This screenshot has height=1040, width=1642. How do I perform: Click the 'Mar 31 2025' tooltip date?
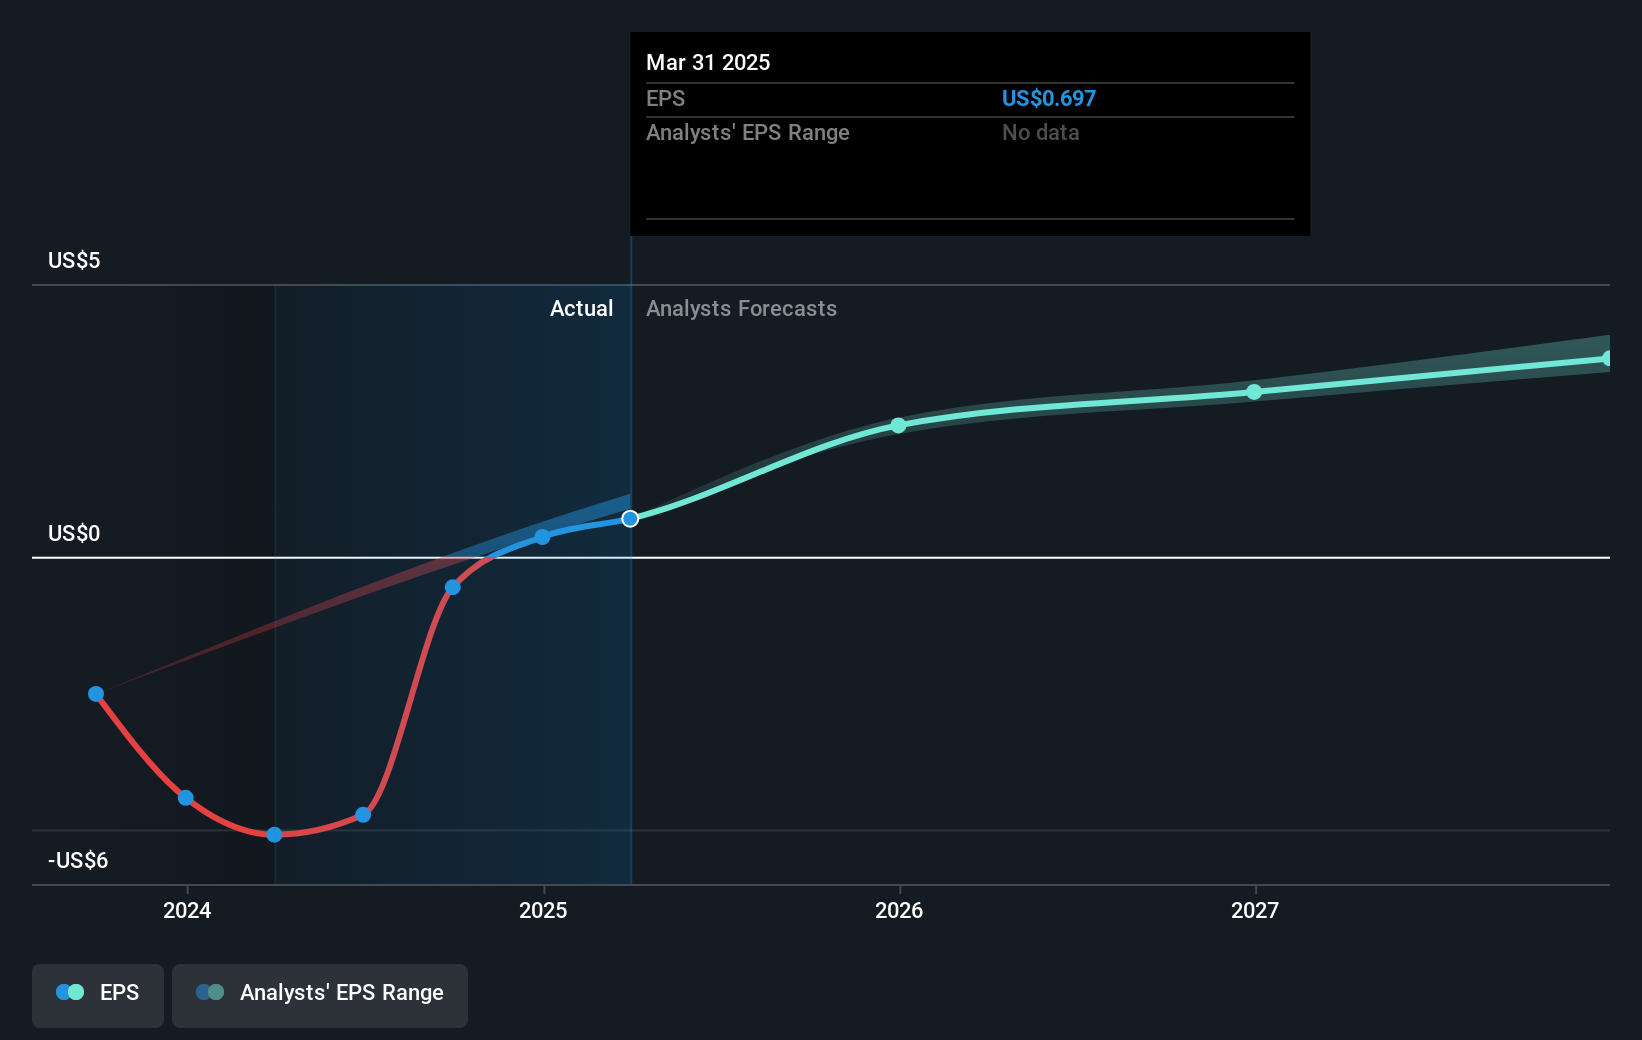(708, 62)
